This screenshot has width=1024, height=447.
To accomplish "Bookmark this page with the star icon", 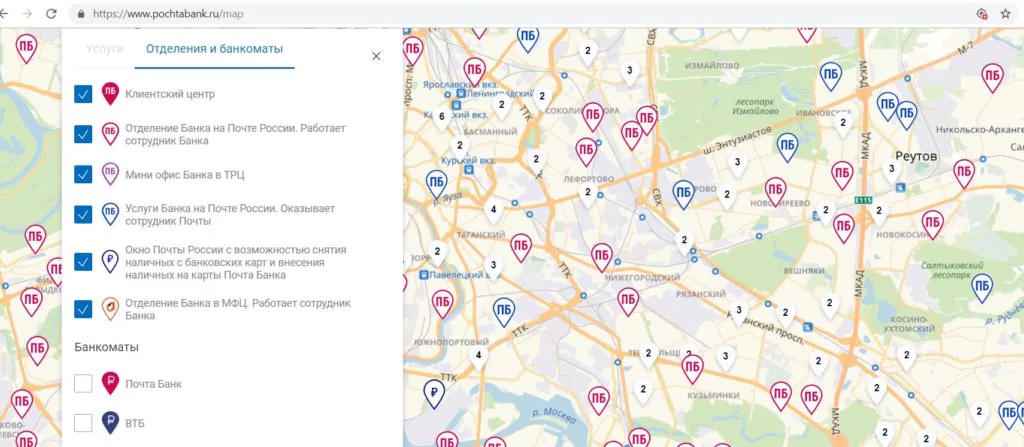I will (1006, 13).
